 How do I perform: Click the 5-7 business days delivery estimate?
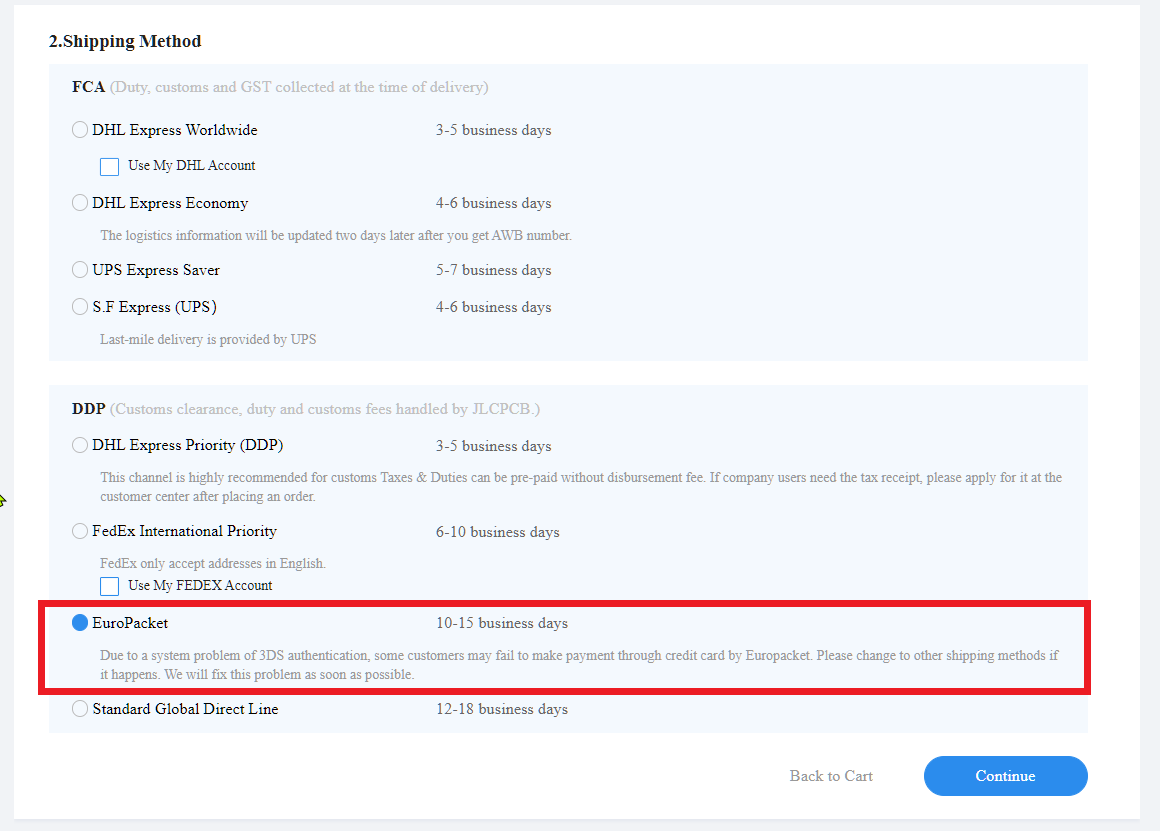pyautogui.click(x=493, y=270)
